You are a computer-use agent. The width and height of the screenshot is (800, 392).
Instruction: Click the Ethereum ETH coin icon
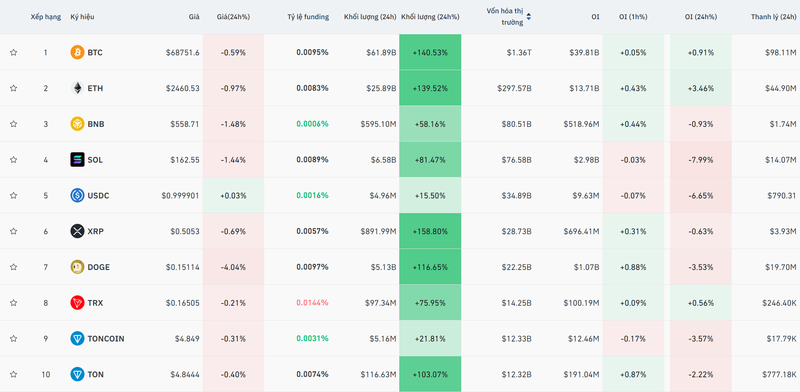(x=77, y=88)
